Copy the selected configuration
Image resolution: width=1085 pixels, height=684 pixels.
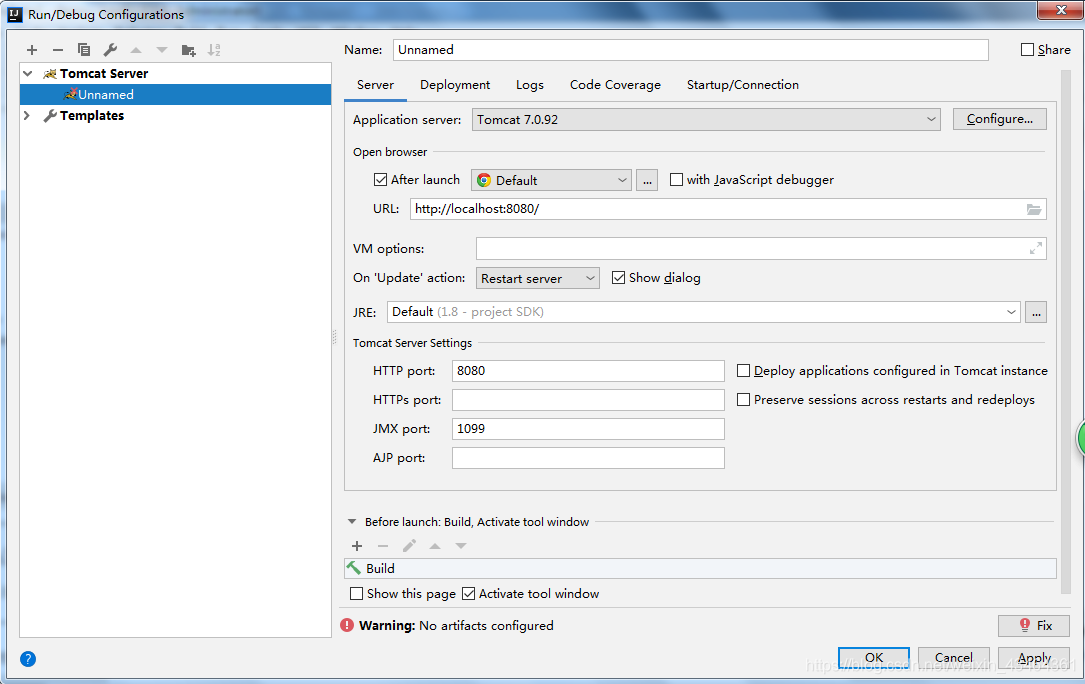[84, 50]
